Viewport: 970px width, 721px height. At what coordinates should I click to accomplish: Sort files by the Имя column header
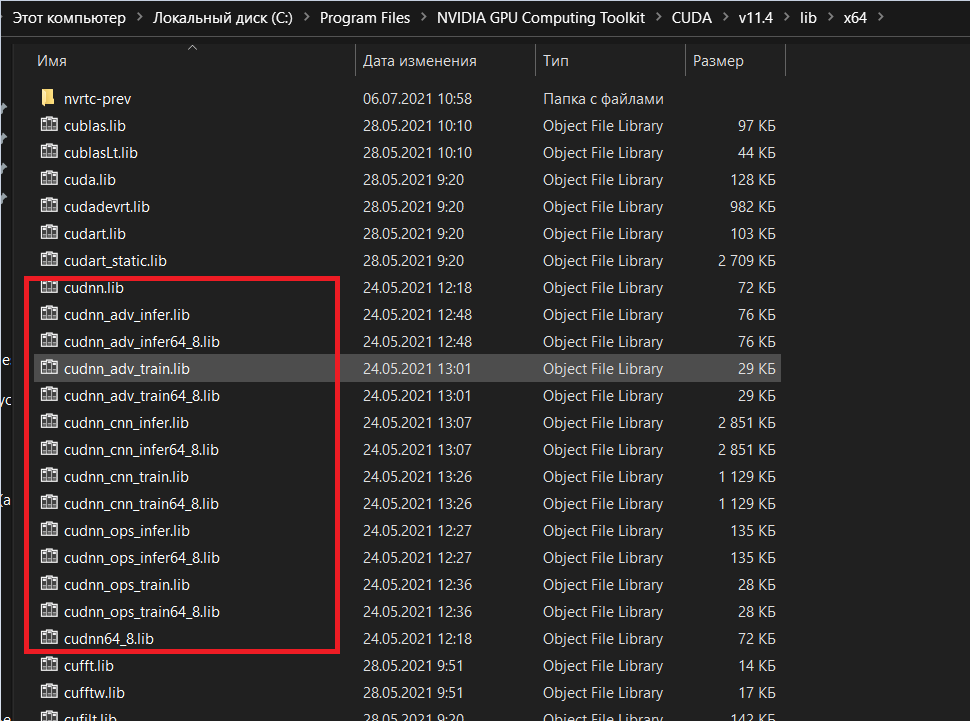[x=52, y=61]
